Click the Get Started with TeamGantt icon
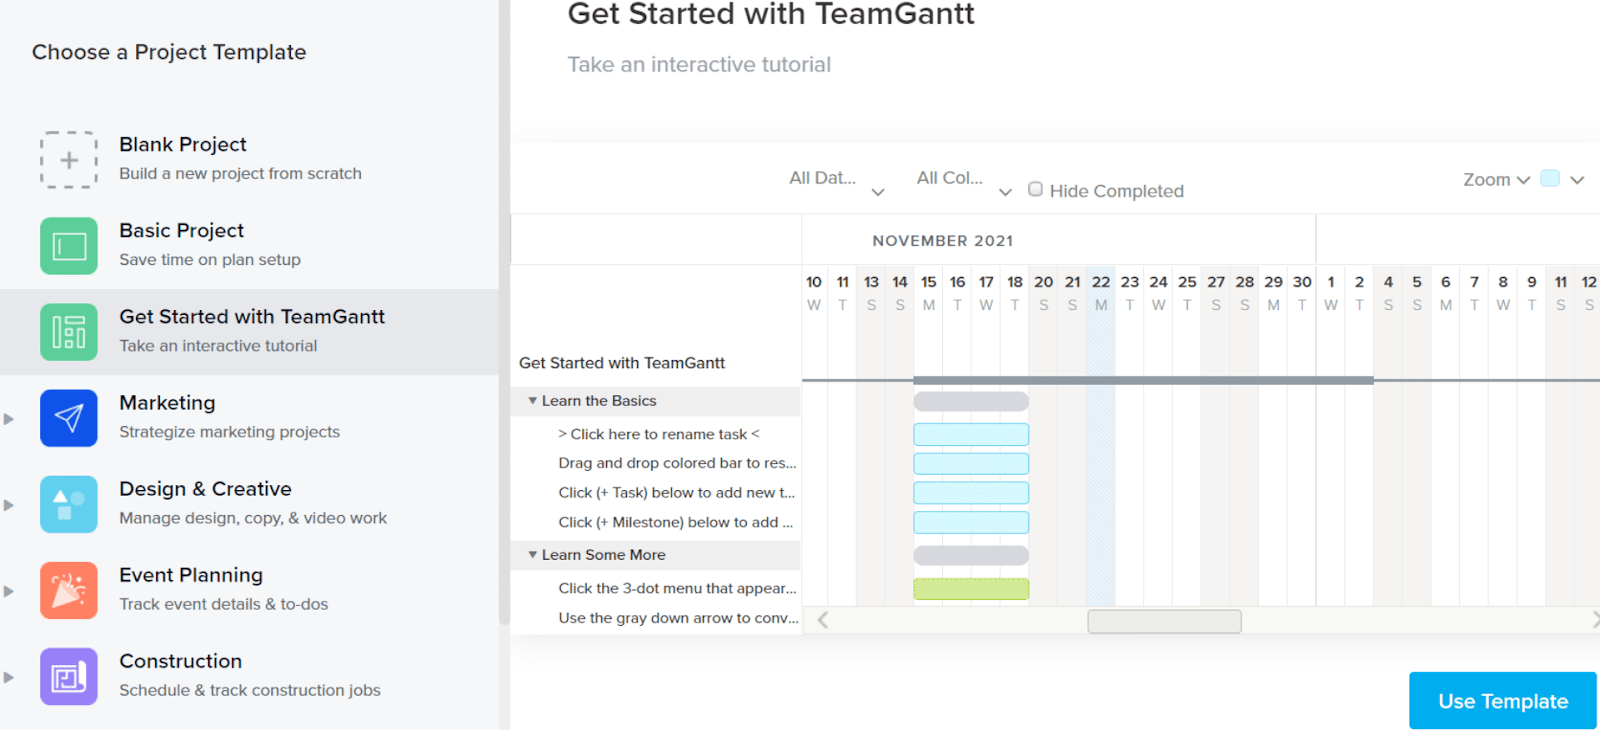 tap(69, 332)
